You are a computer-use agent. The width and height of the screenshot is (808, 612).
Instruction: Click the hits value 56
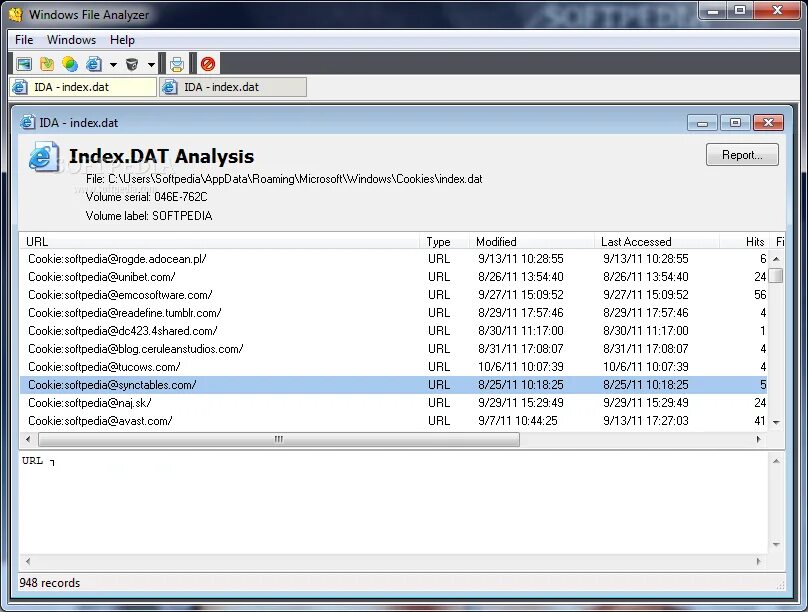pyautogui.click(x=760, y=295)
